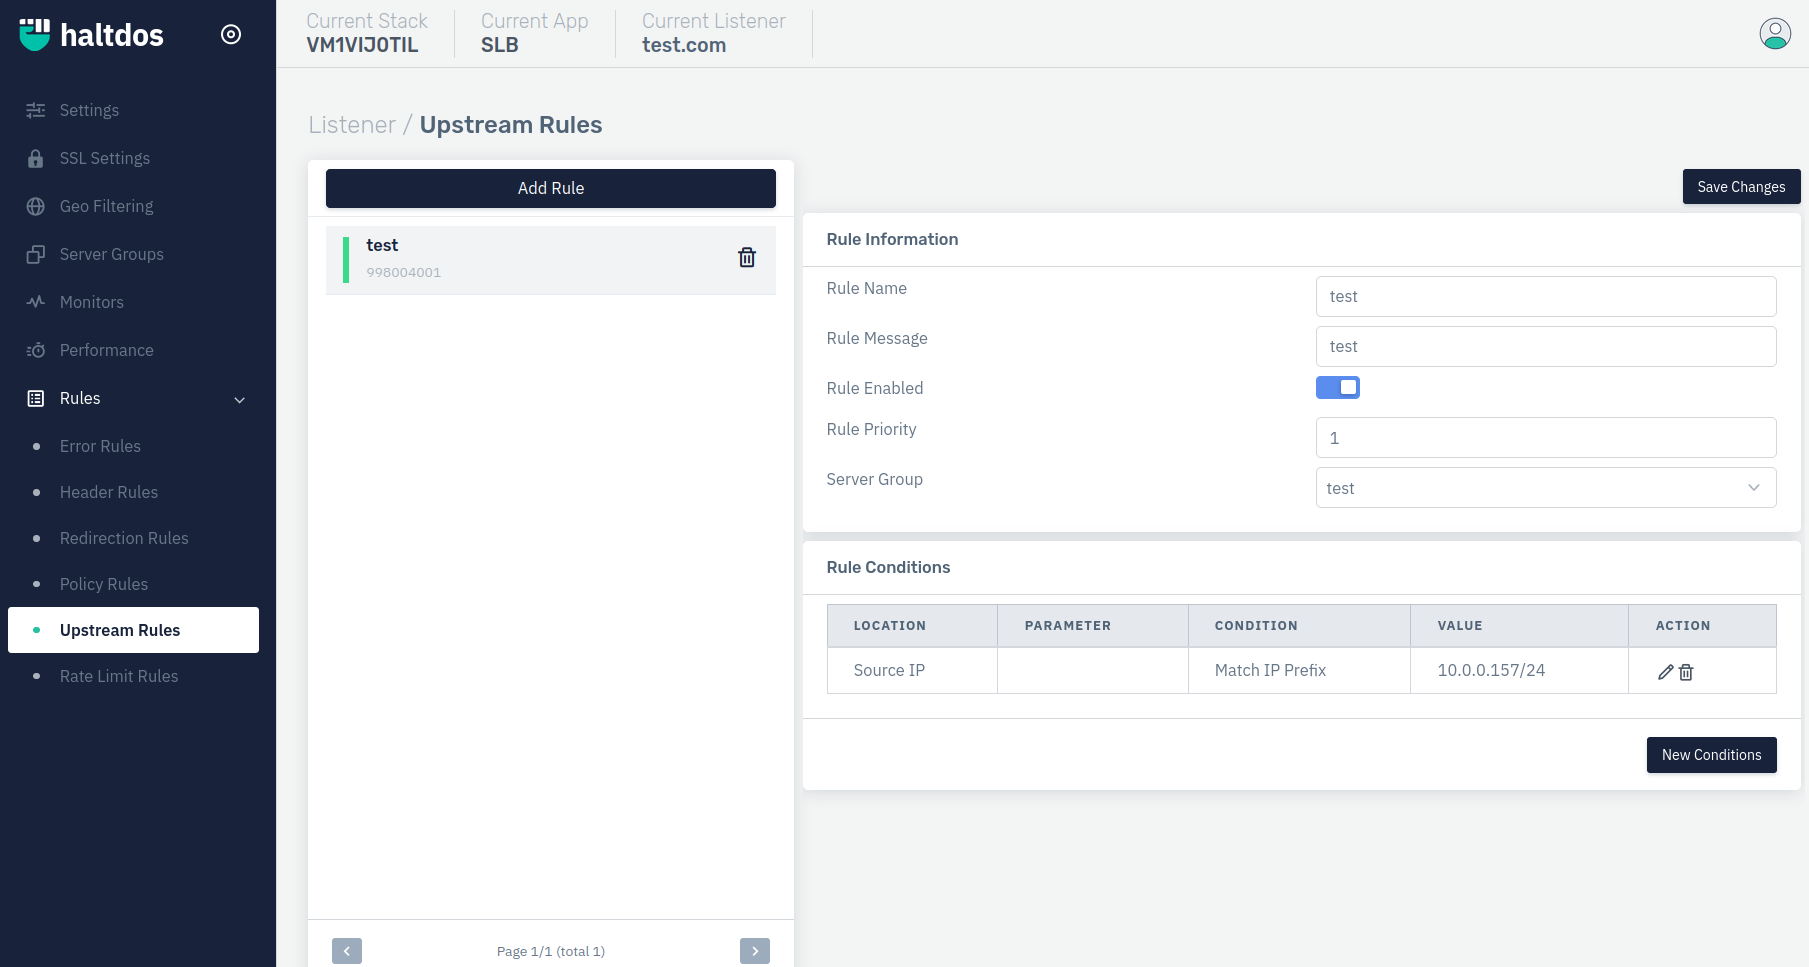Click the VALUE column header
The width and height of the screenshot is (1809, 967).
point(1519,625)
